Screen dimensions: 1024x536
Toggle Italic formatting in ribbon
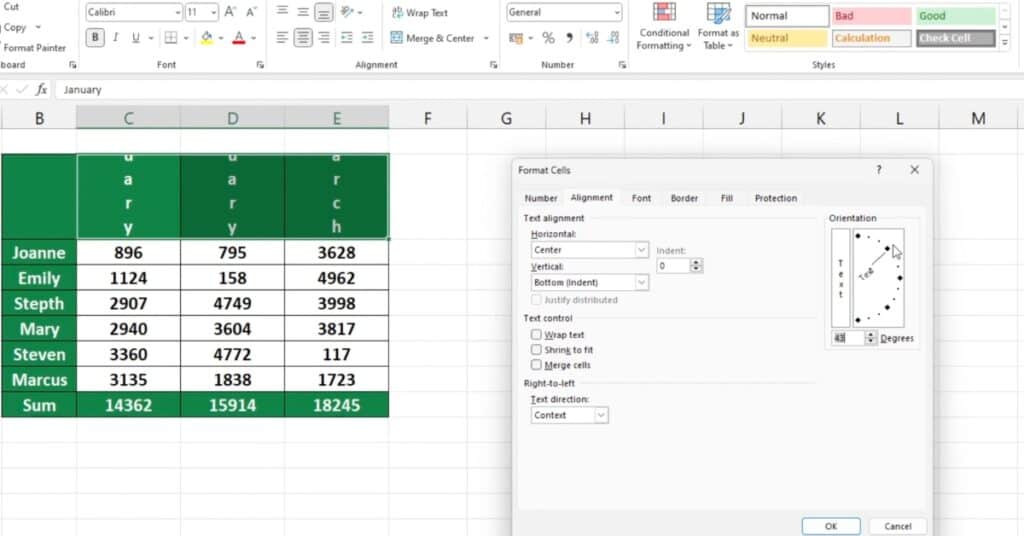pos(116,38)
